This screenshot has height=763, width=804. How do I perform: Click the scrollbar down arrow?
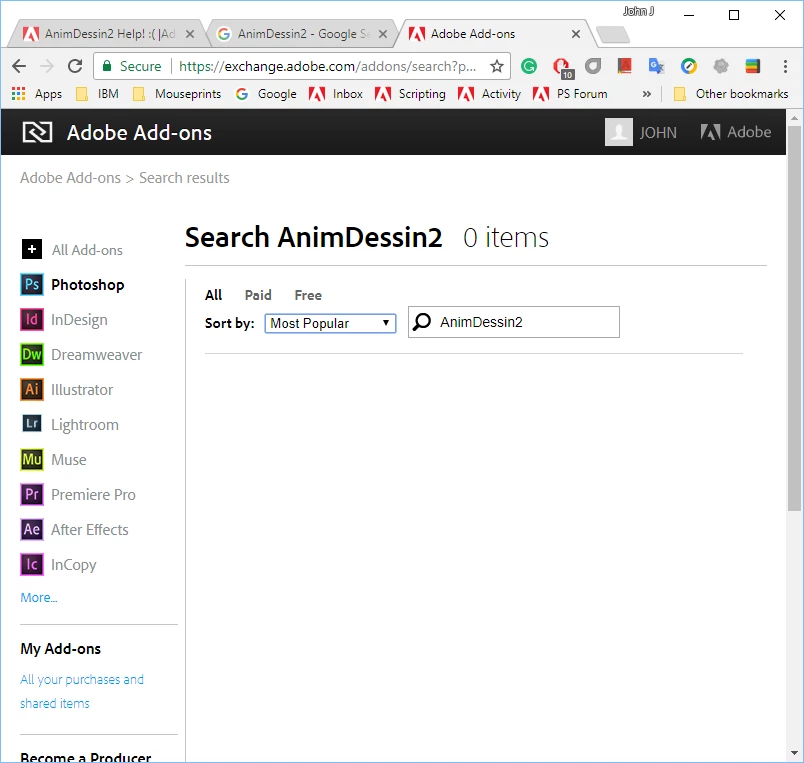tap(794, 753)
